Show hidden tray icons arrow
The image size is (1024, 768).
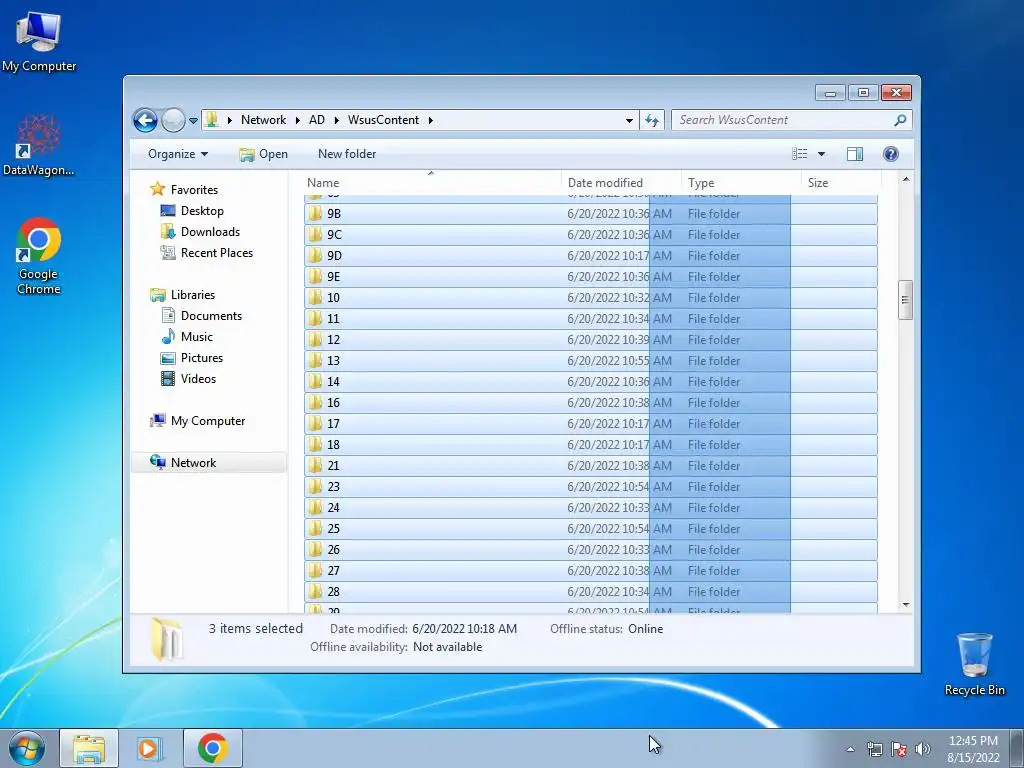[850, 749]
